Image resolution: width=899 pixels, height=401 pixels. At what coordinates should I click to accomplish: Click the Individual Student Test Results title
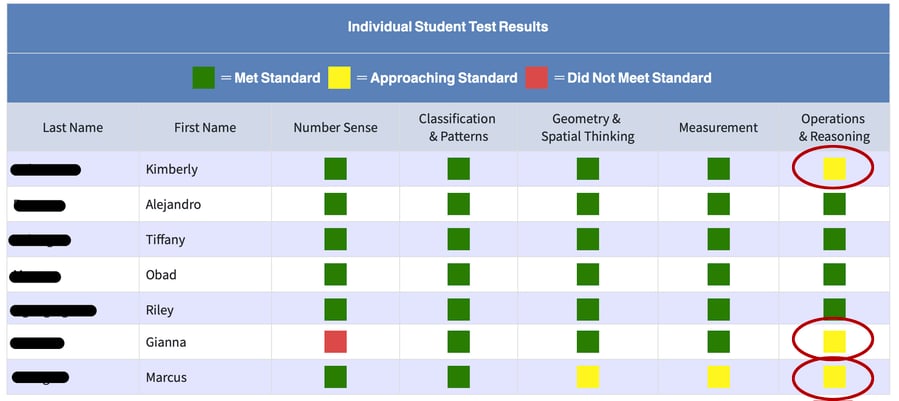[448, 27]
